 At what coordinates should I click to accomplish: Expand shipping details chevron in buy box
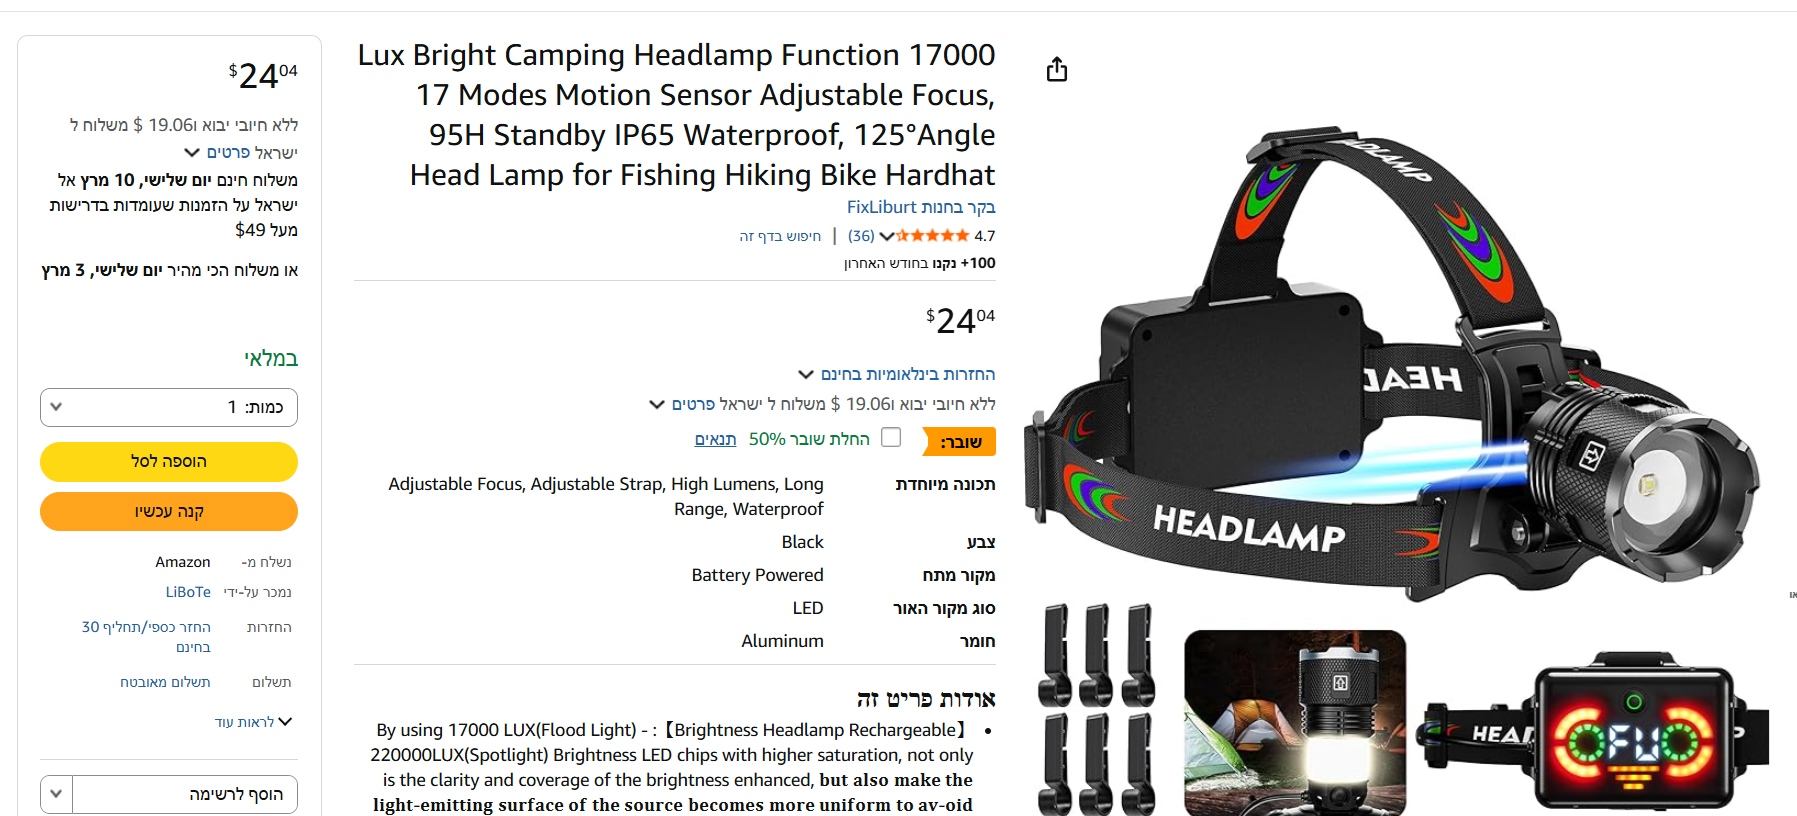192,153
